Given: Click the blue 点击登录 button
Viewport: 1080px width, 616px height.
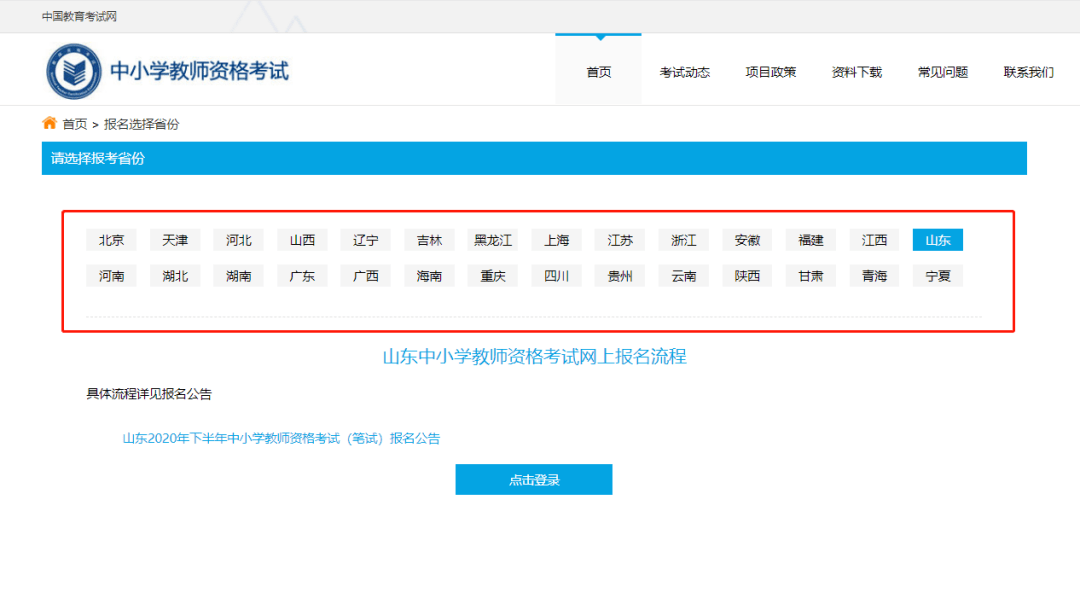Looking at the screenshot, I should 534,480.
